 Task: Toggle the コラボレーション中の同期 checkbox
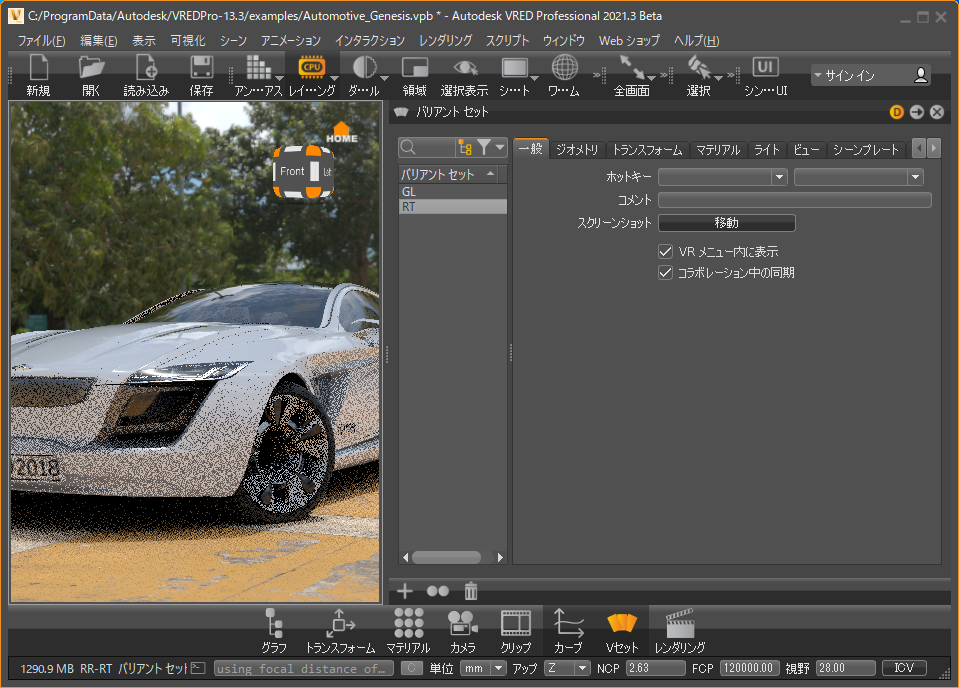pos(665,272)
